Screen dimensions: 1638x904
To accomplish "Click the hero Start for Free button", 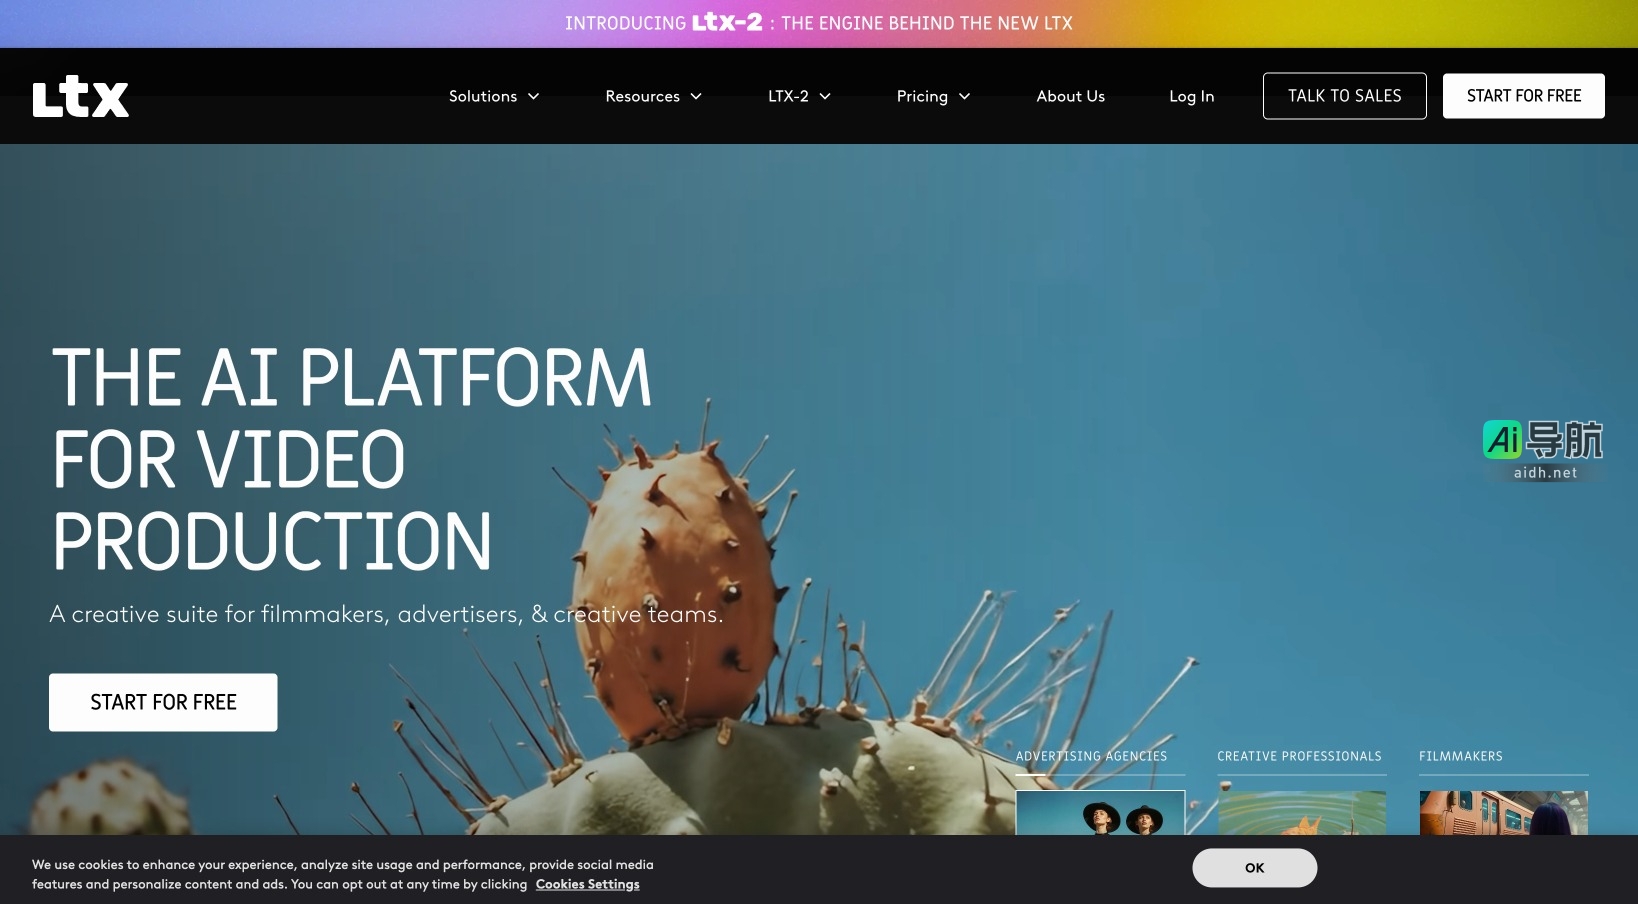I will (x=163, y=702).
